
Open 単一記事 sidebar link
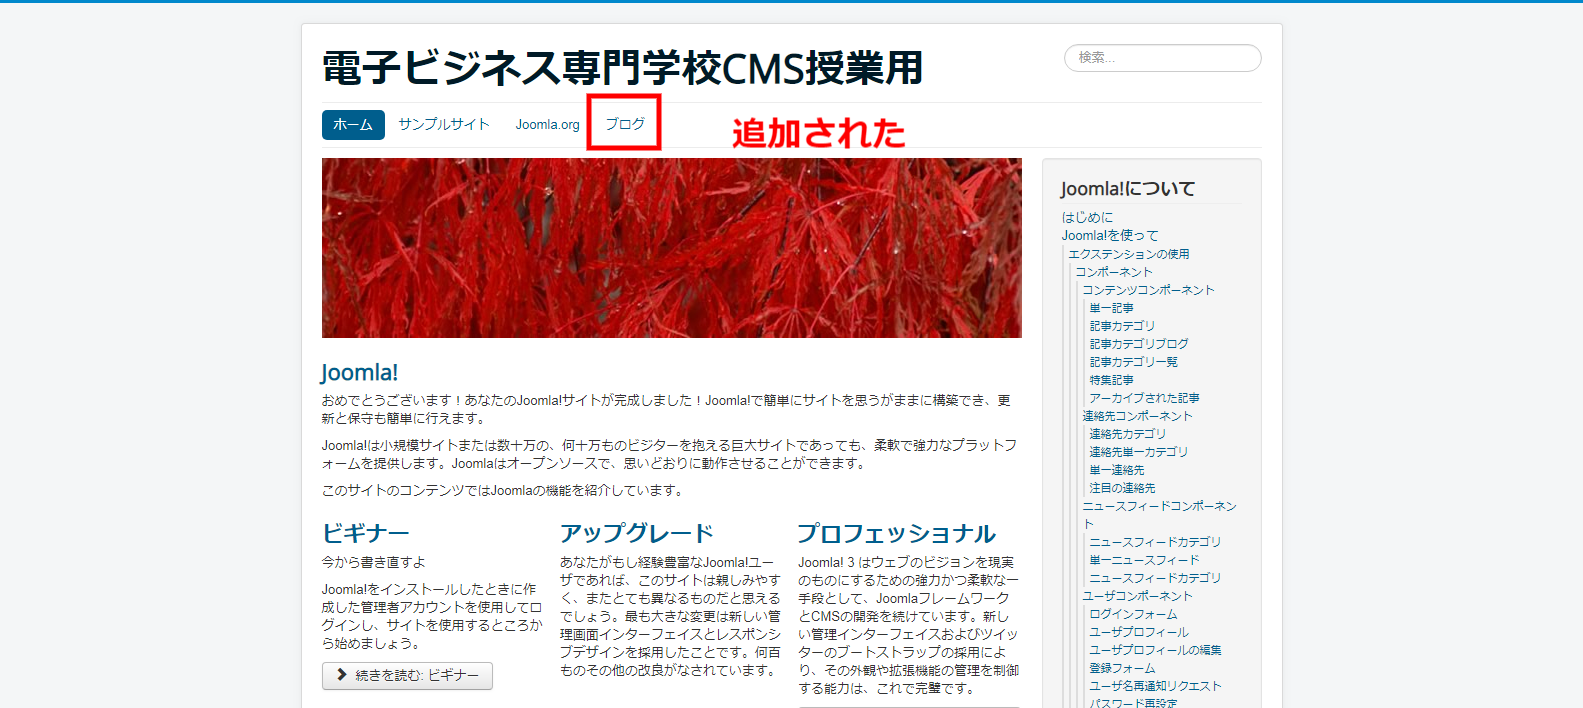tap(1112, 308)
